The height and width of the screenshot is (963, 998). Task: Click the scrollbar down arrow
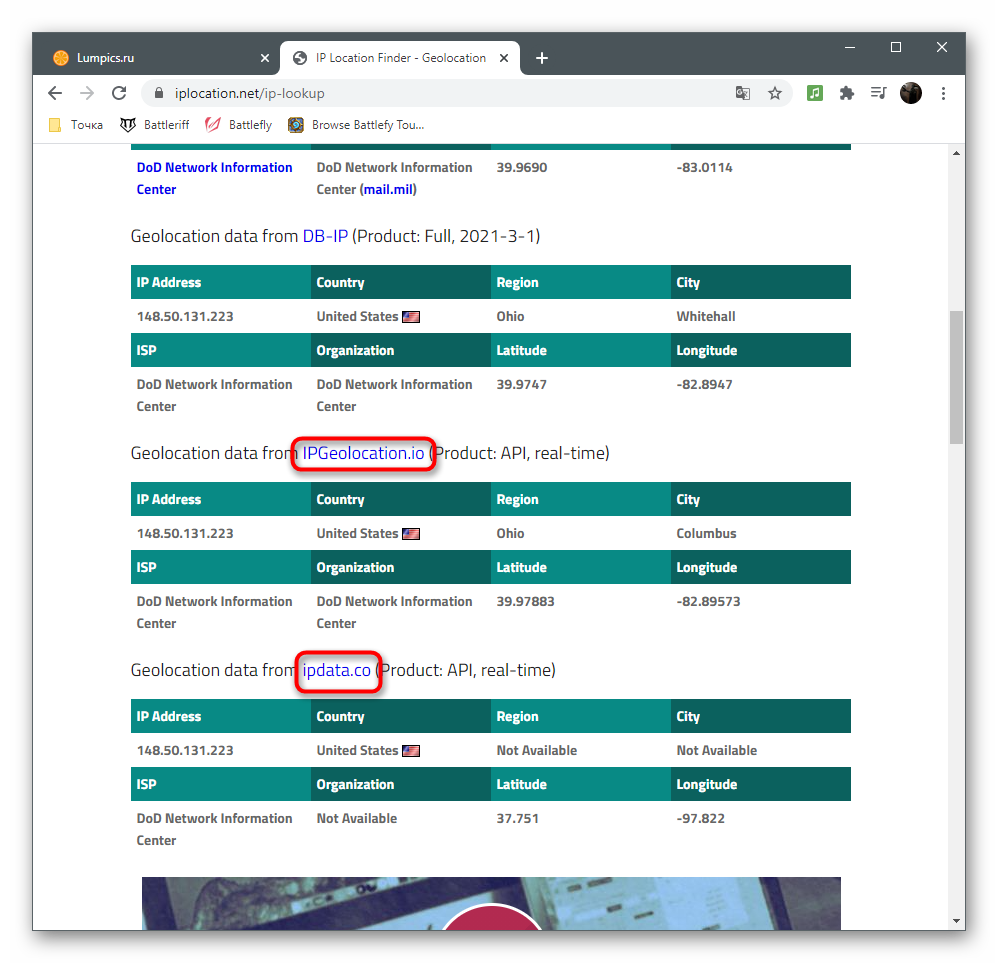pyautogui.click(x=957, y=920)
